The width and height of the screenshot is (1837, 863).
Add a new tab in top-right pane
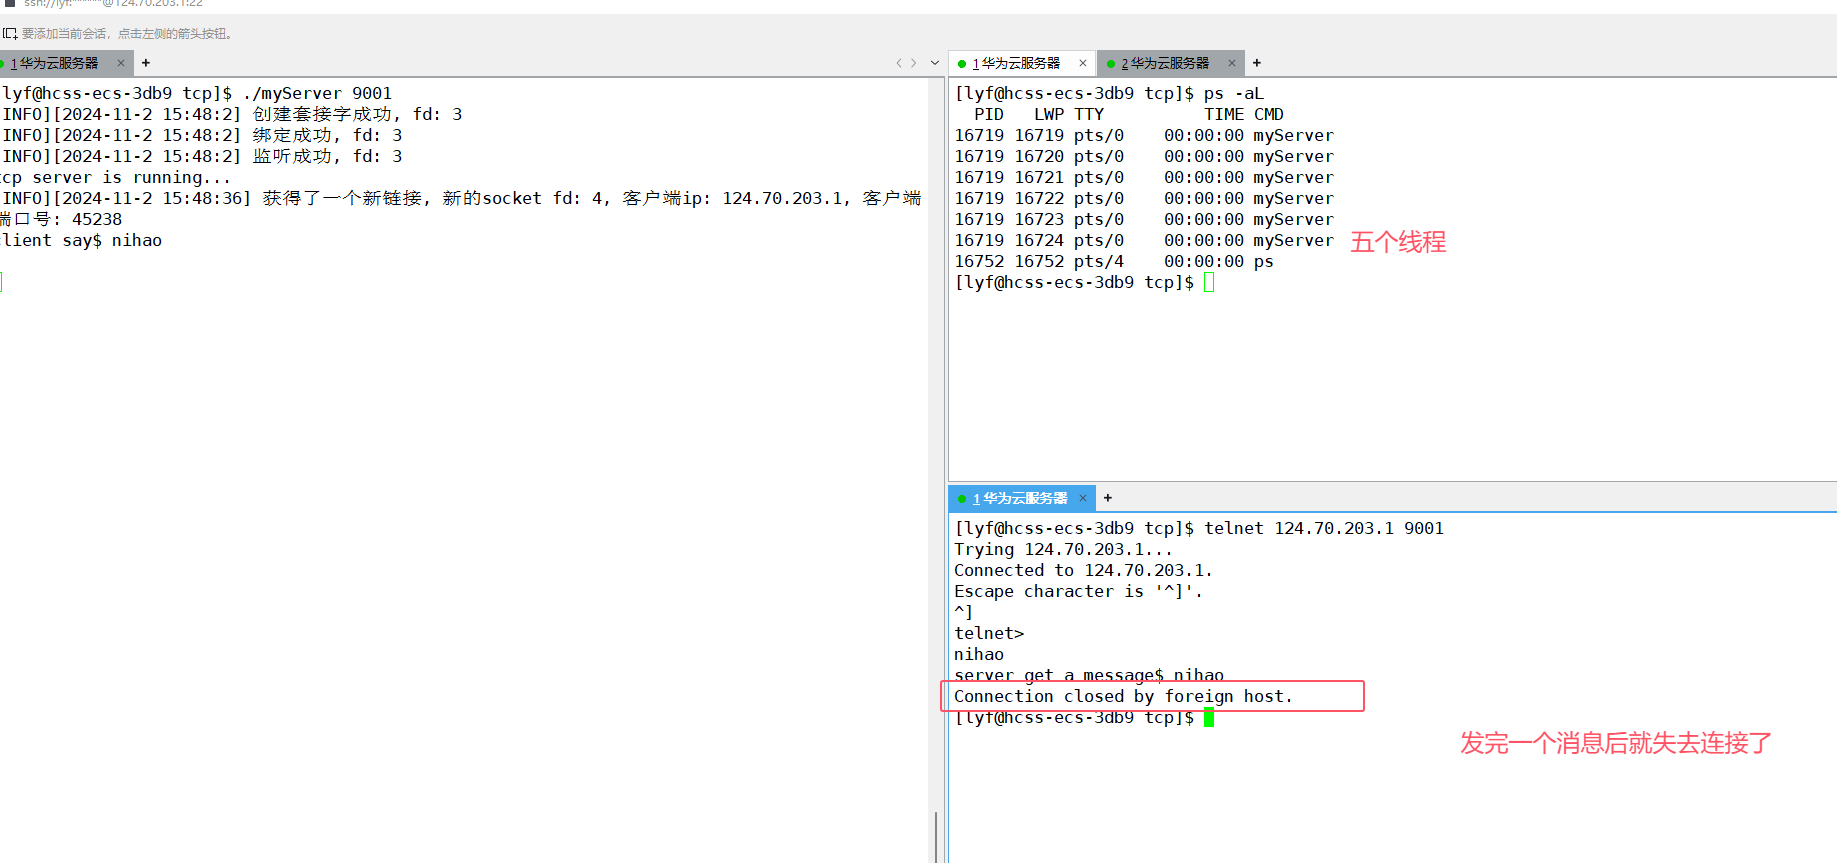pos(1257,63)
